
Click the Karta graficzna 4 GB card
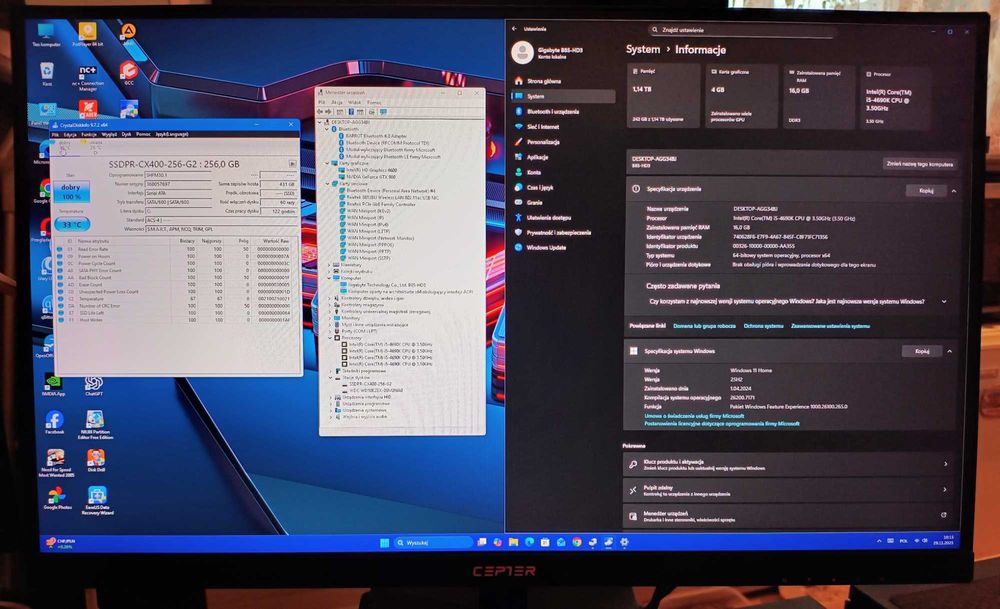tap(741, 96)
